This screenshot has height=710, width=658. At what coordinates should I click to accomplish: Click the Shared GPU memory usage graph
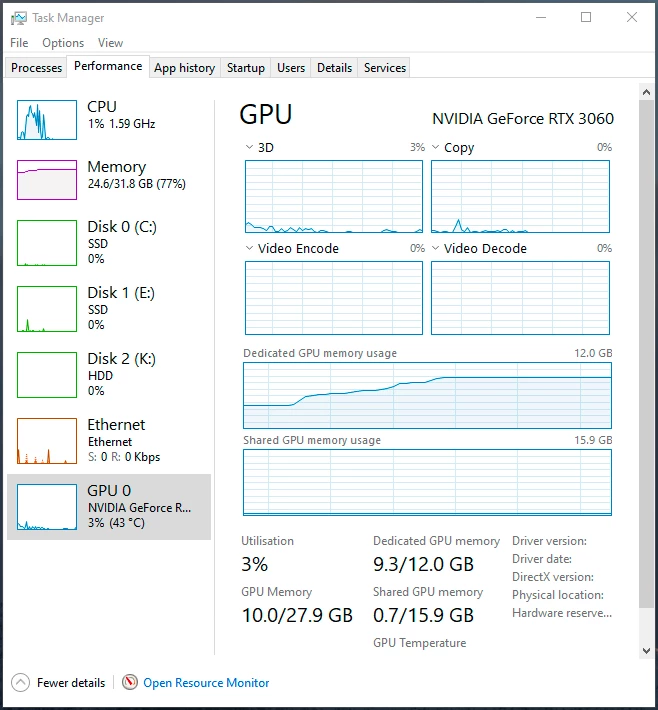click(x=427, y=482)
